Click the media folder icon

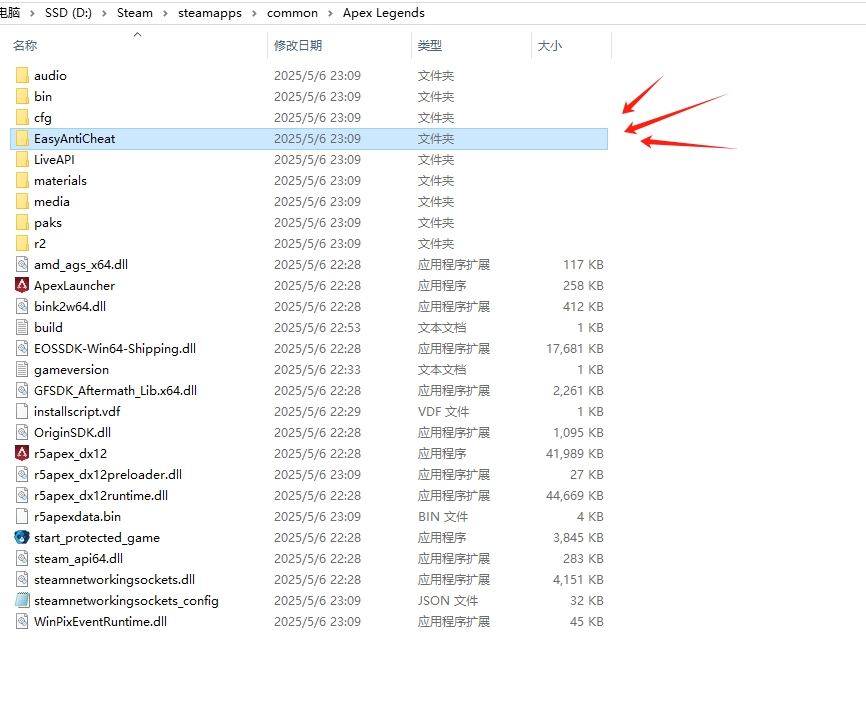pyautogui.click(x=22, y=202)
